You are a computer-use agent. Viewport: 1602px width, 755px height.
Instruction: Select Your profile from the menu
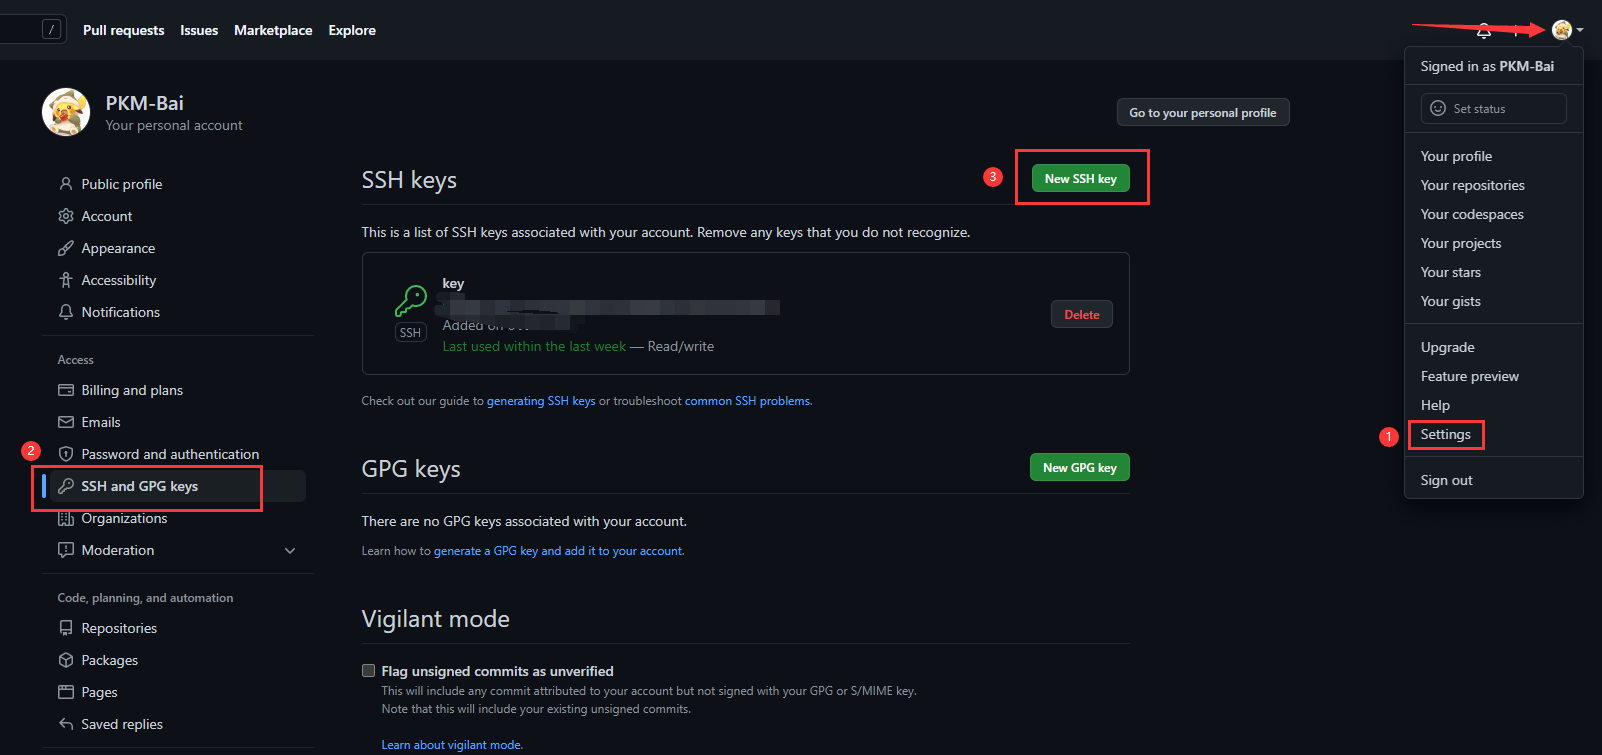[1456, 156]
